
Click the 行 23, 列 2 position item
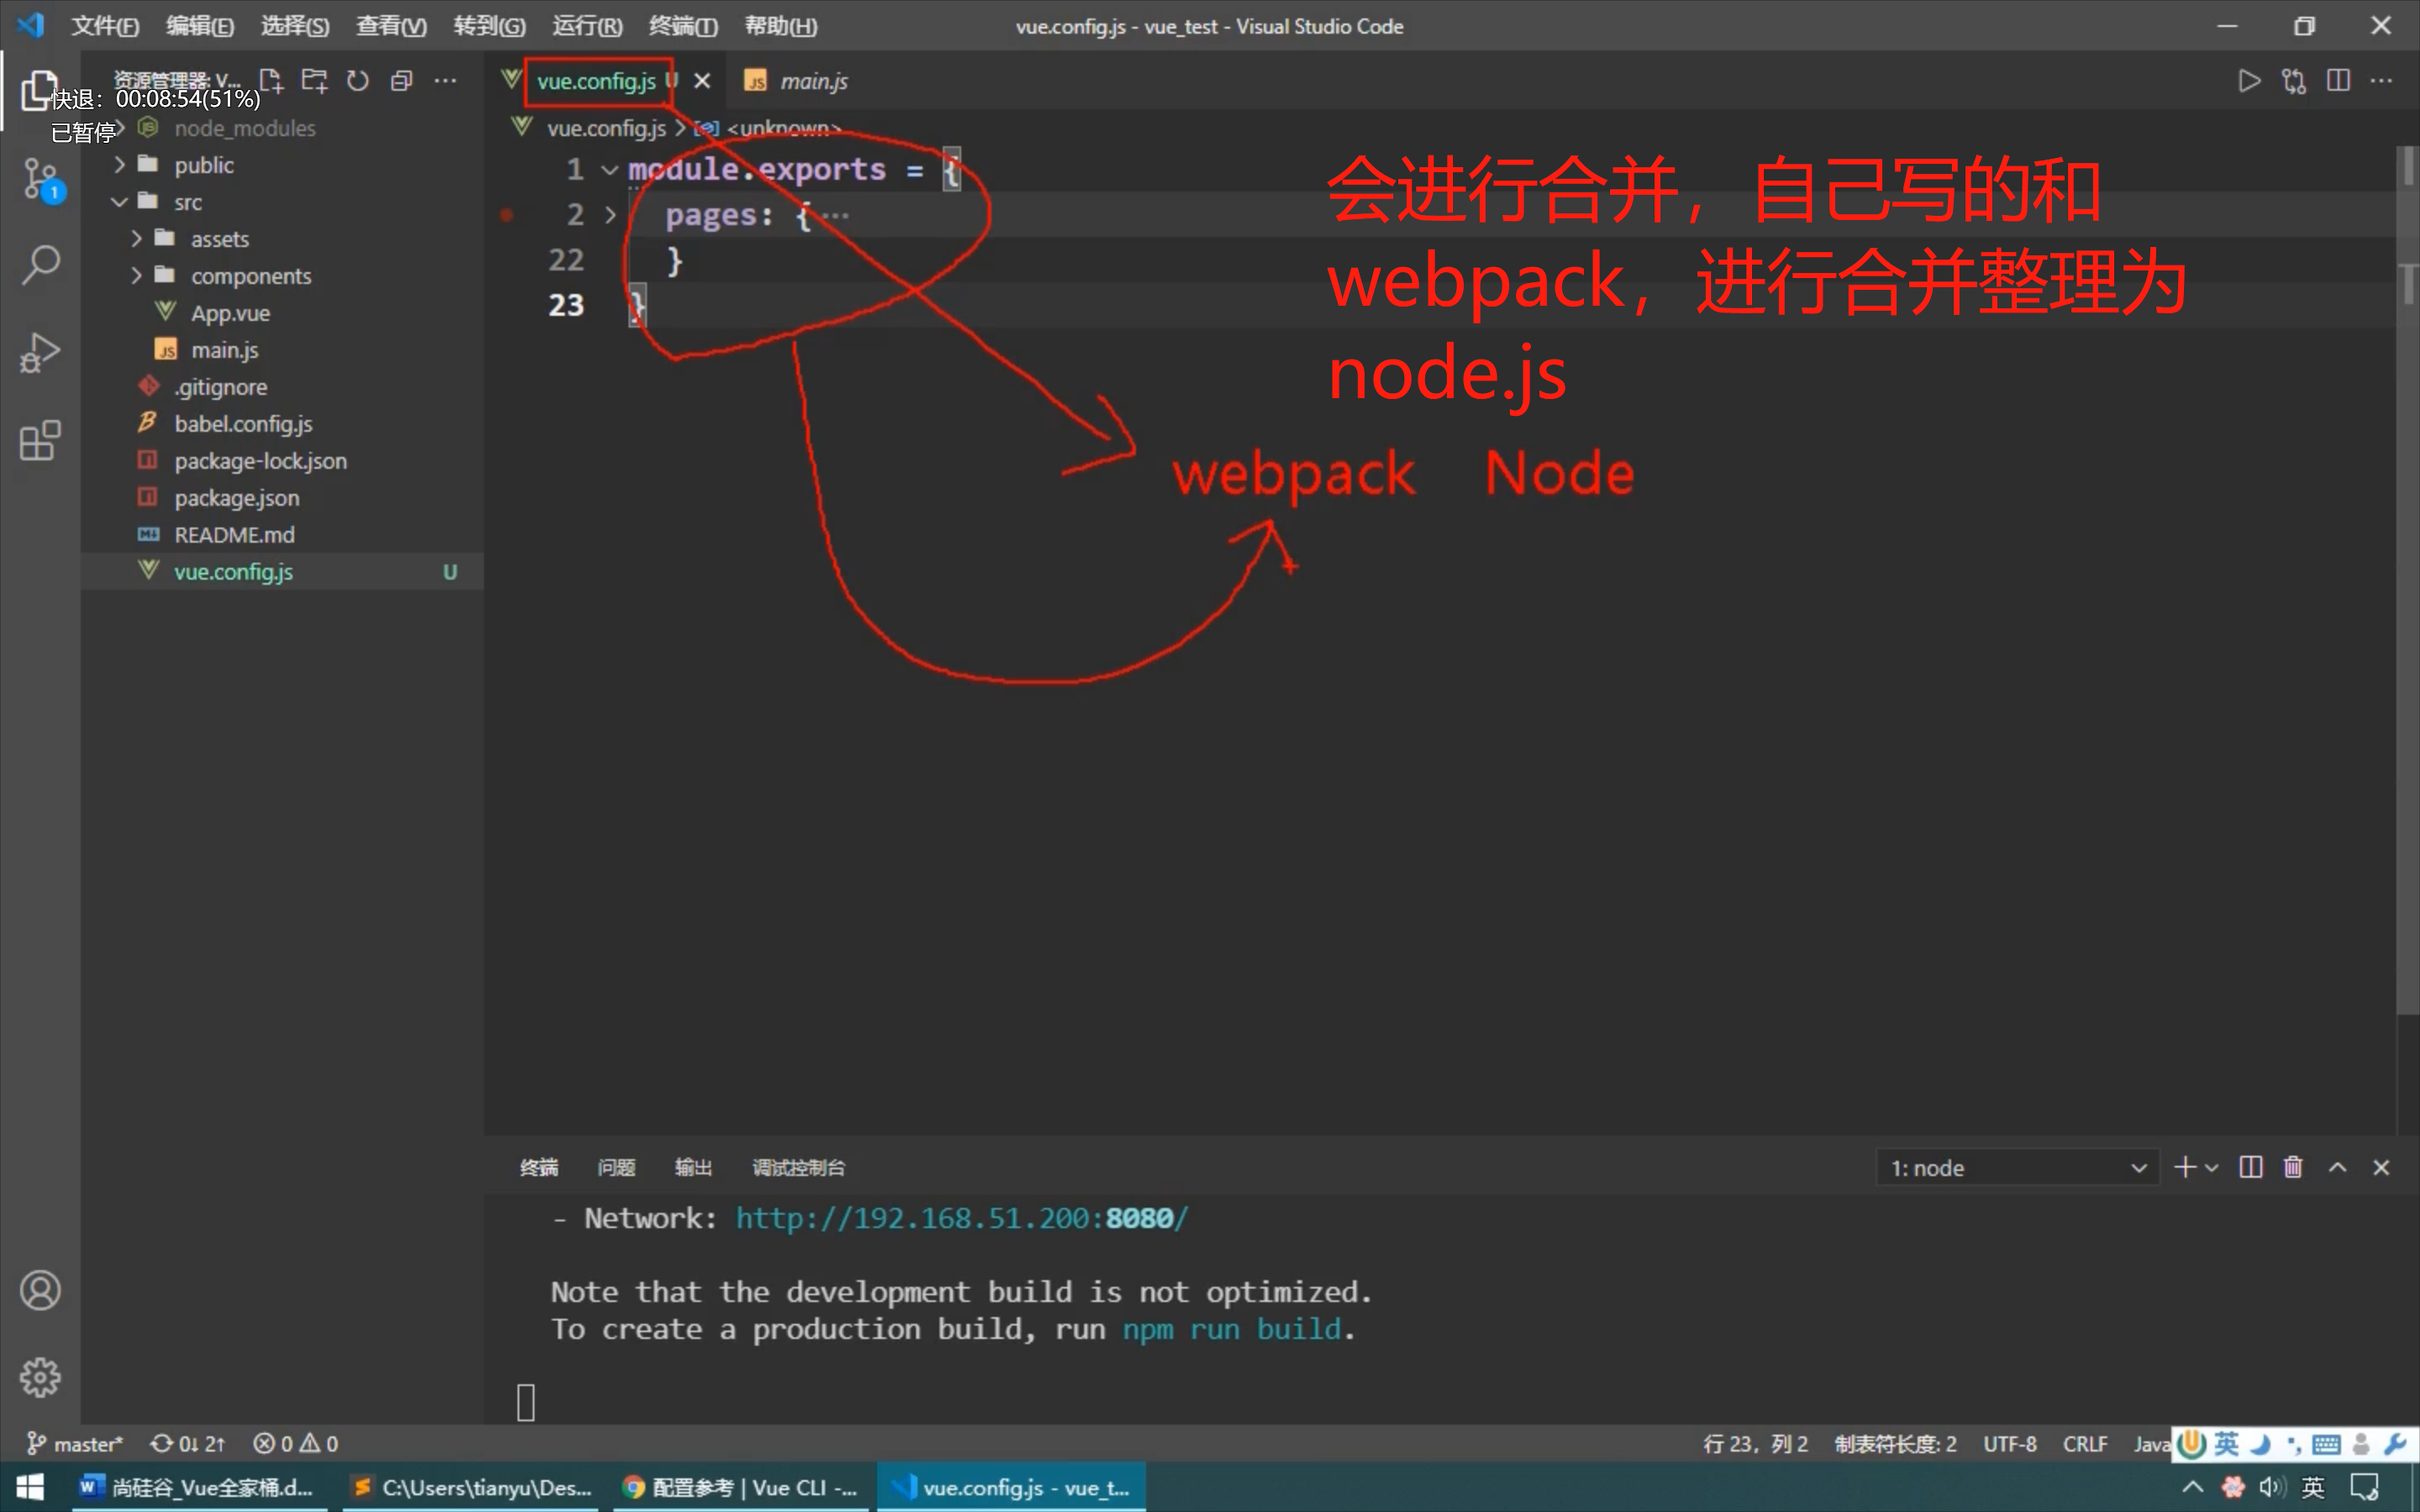point(1755,1443)
